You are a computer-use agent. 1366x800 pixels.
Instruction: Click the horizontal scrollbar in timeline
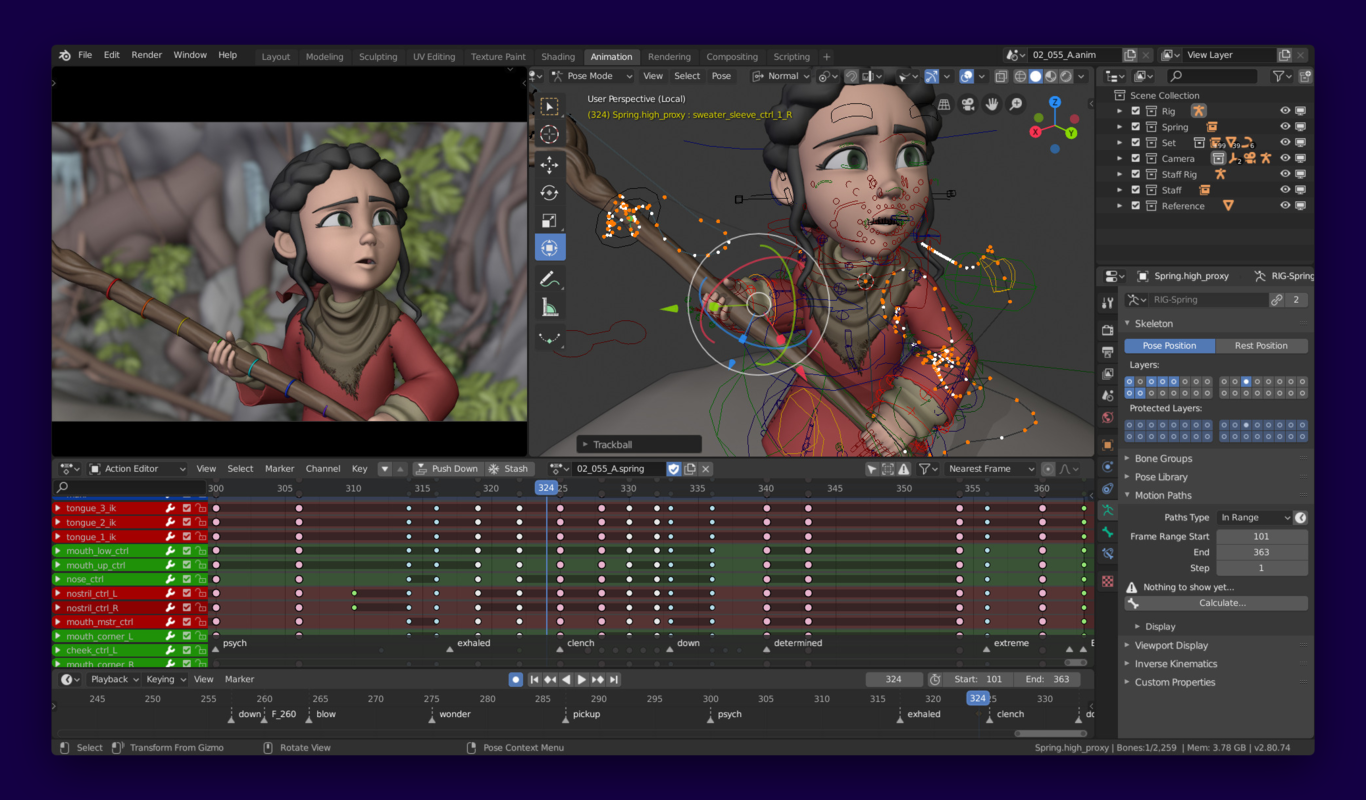click(x=1050, y=733)
